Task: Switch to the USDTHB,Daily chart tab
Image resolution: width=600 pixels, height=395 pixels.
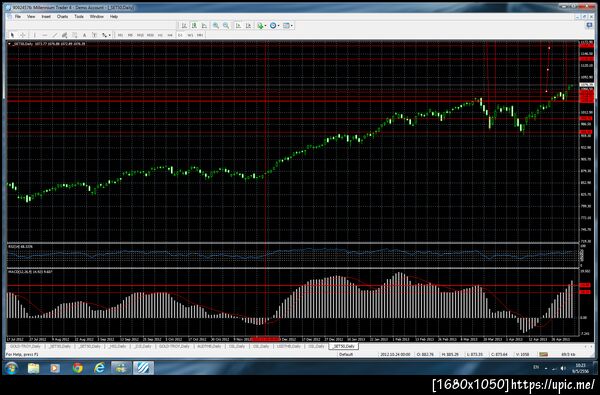Action: (x=289, y=346)
